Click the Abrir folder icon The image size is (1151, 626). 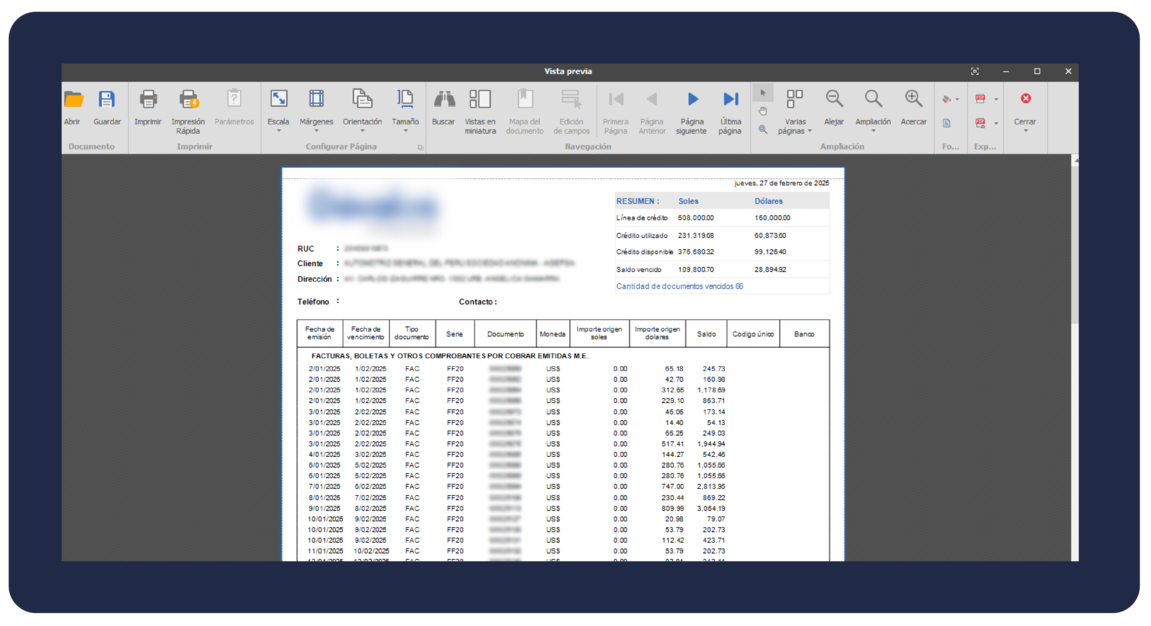[x=73, y=100]
